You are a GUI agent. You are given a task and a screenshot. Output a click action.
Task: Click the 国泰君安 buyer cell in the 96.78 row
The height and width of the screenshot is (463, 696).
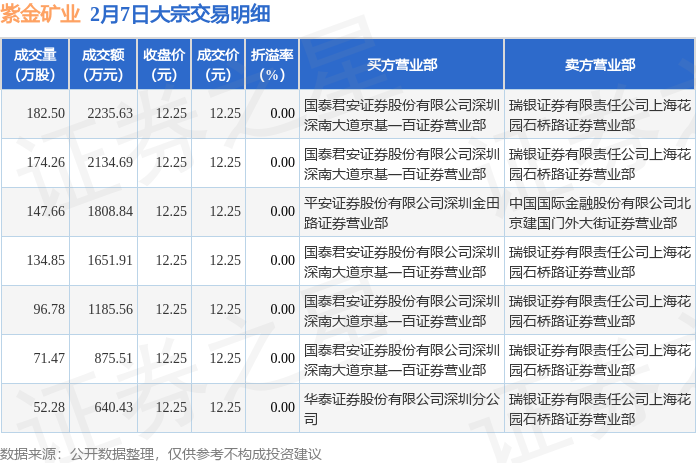coord(402,311)
